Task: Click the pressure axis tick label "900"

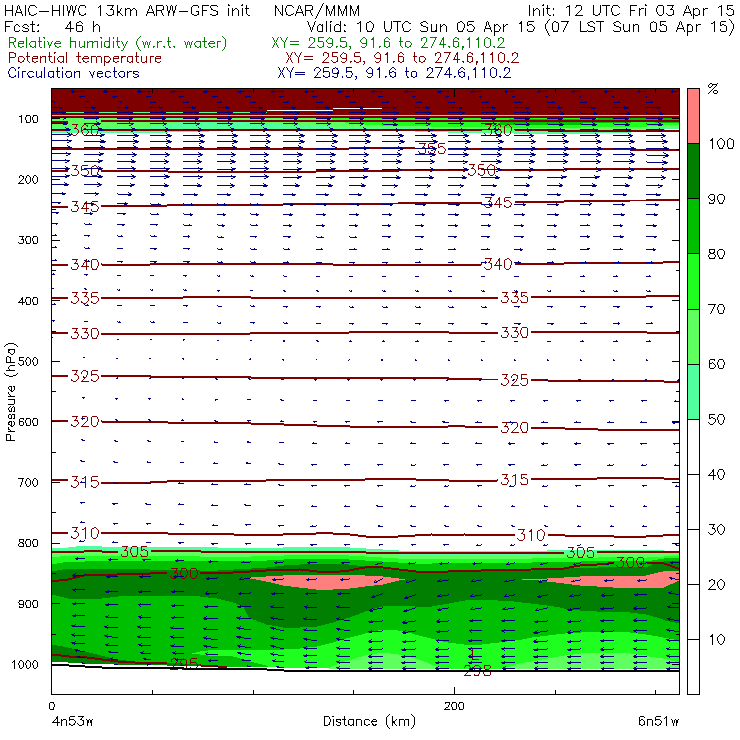Action: (28, 604)
